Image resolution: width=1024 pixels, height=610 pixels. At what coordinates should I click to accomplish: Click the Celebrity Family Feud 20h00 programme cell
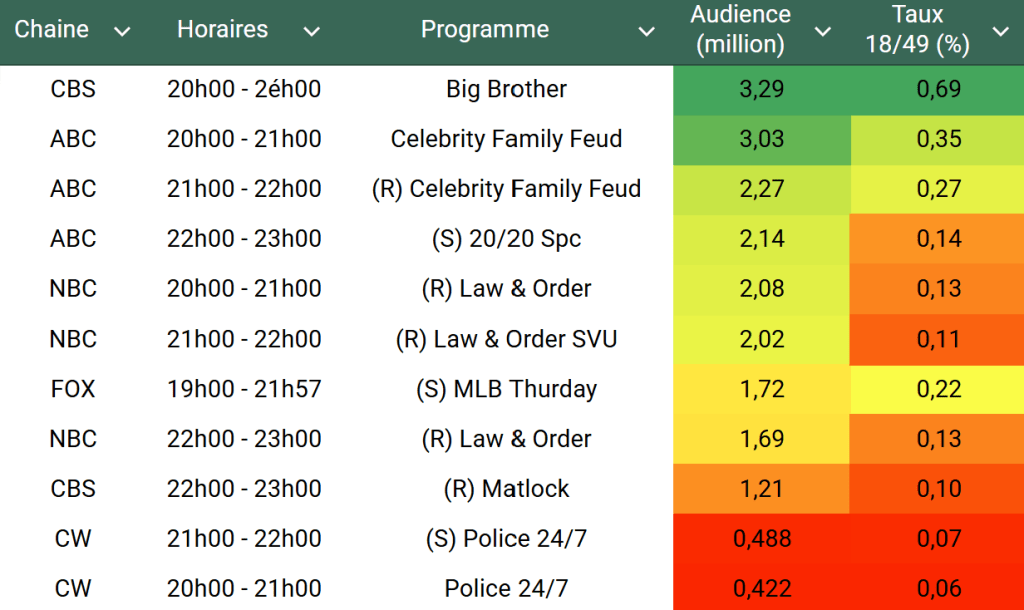coord(506,139)
